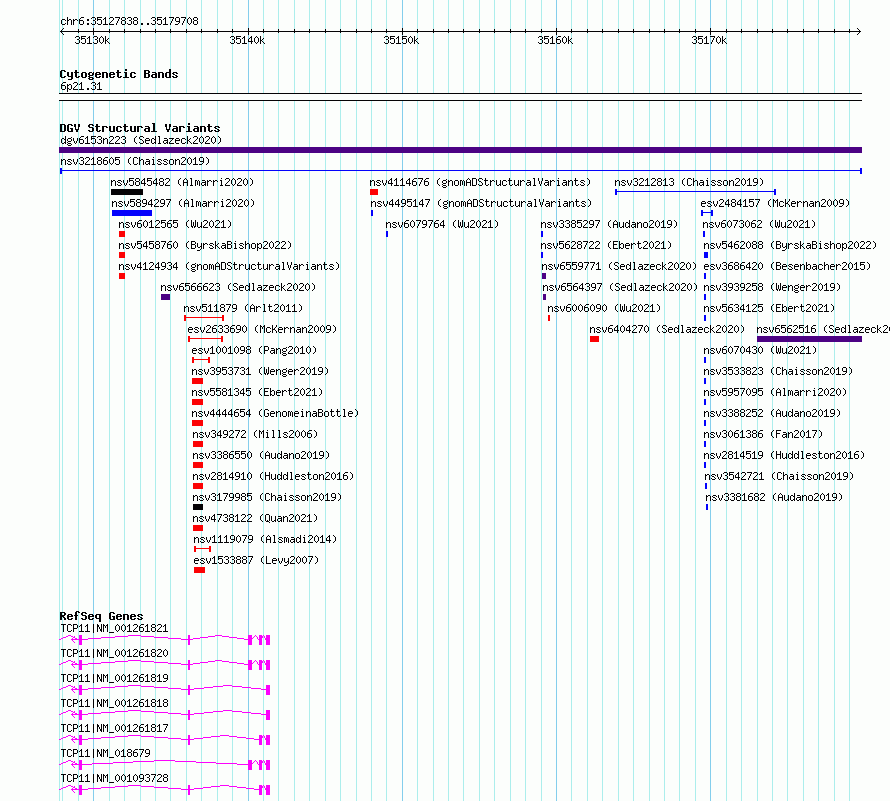
Task: Click the nsv6012565 (Wu2021) label
Action: tap(175, 224)
